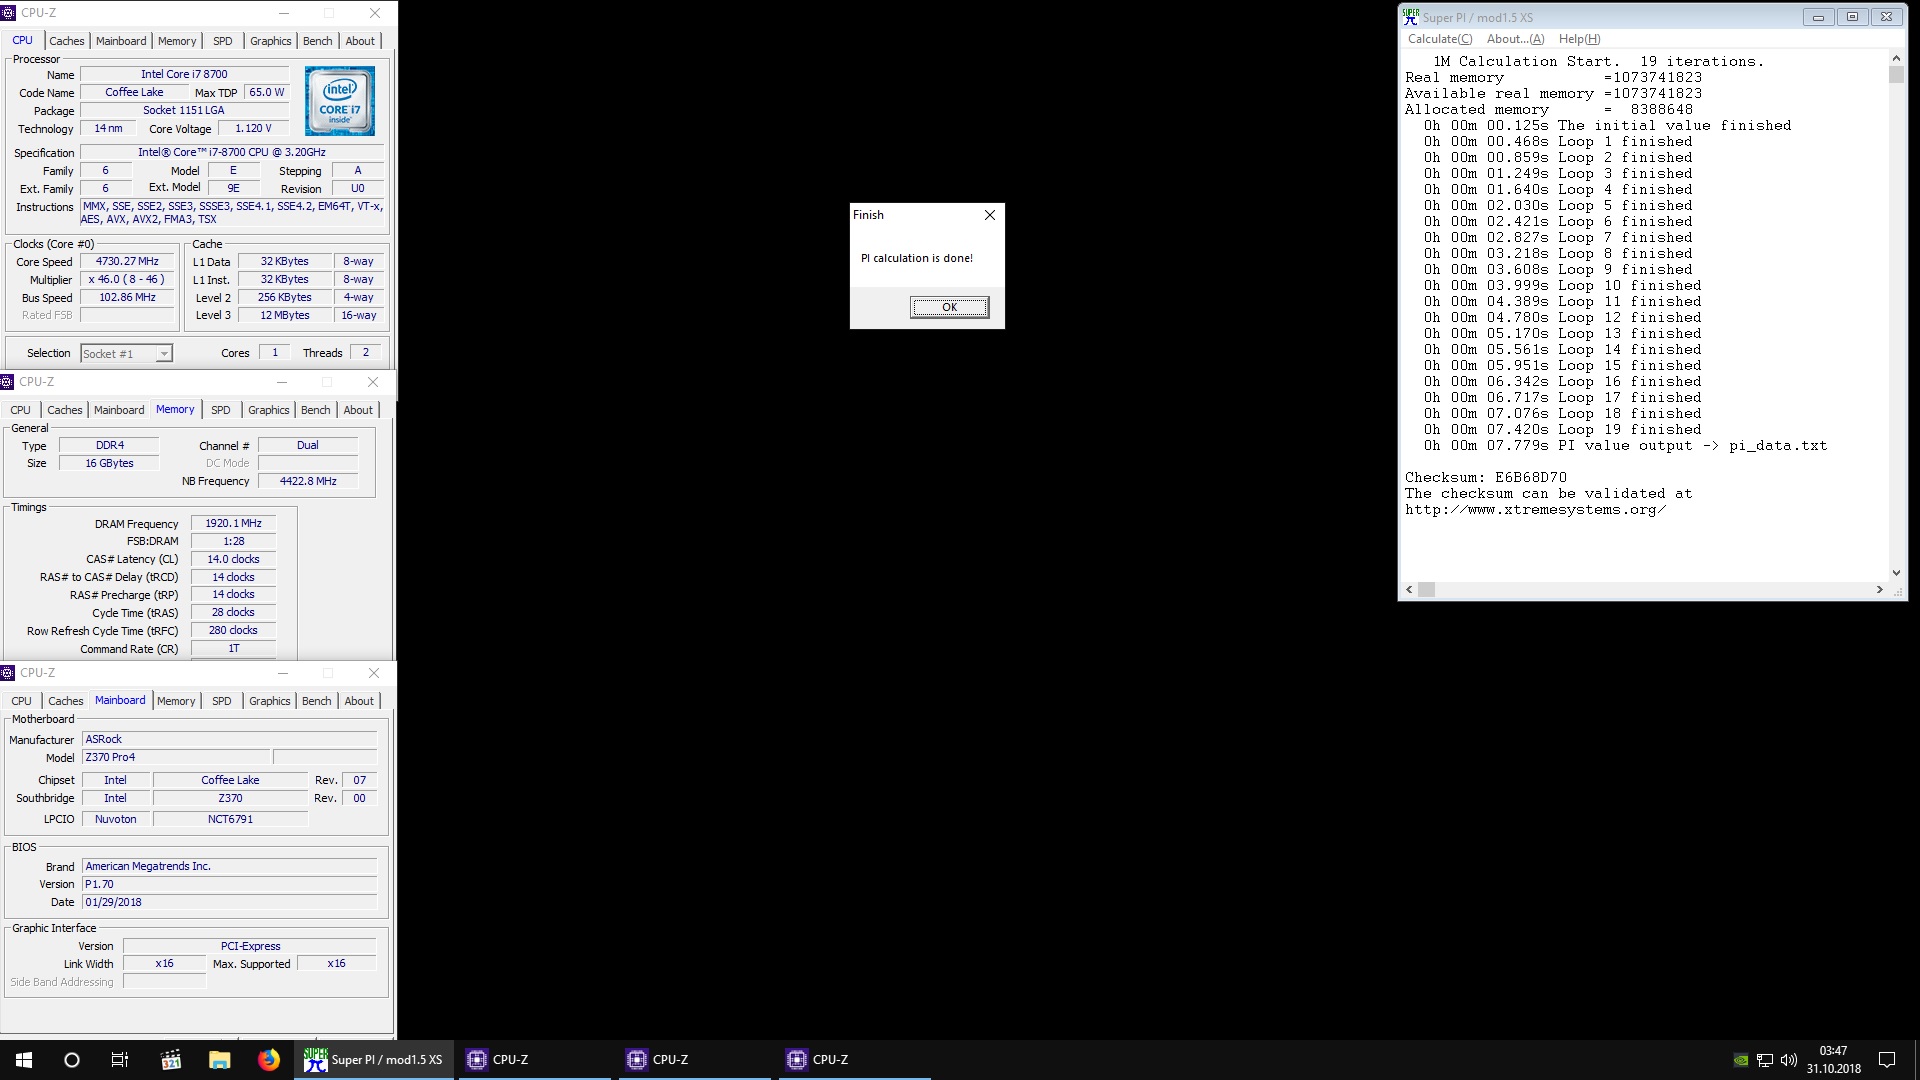Open Cortana search circle on taskbar
Screen dimensions: 1920x1080
click(x=72, y=1060)
